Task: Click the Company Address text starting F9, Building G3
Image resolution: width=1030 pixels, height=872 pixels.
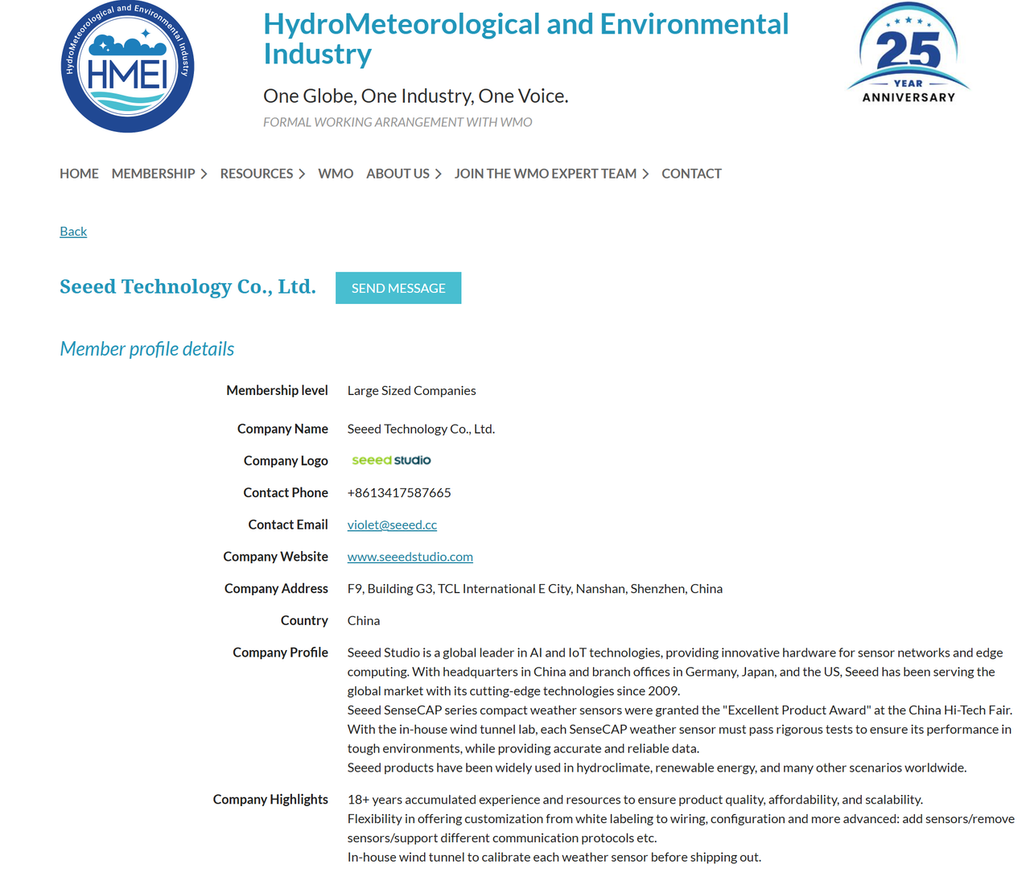Action: point(535,589)
